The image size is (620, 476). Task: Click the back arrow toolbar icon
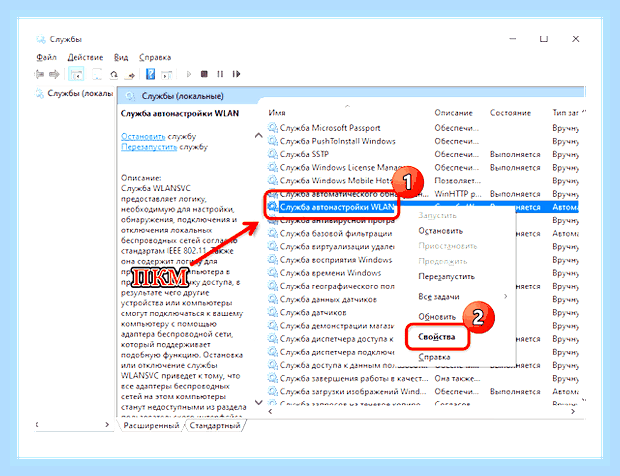pyautogui.click(x=39, y=74)
